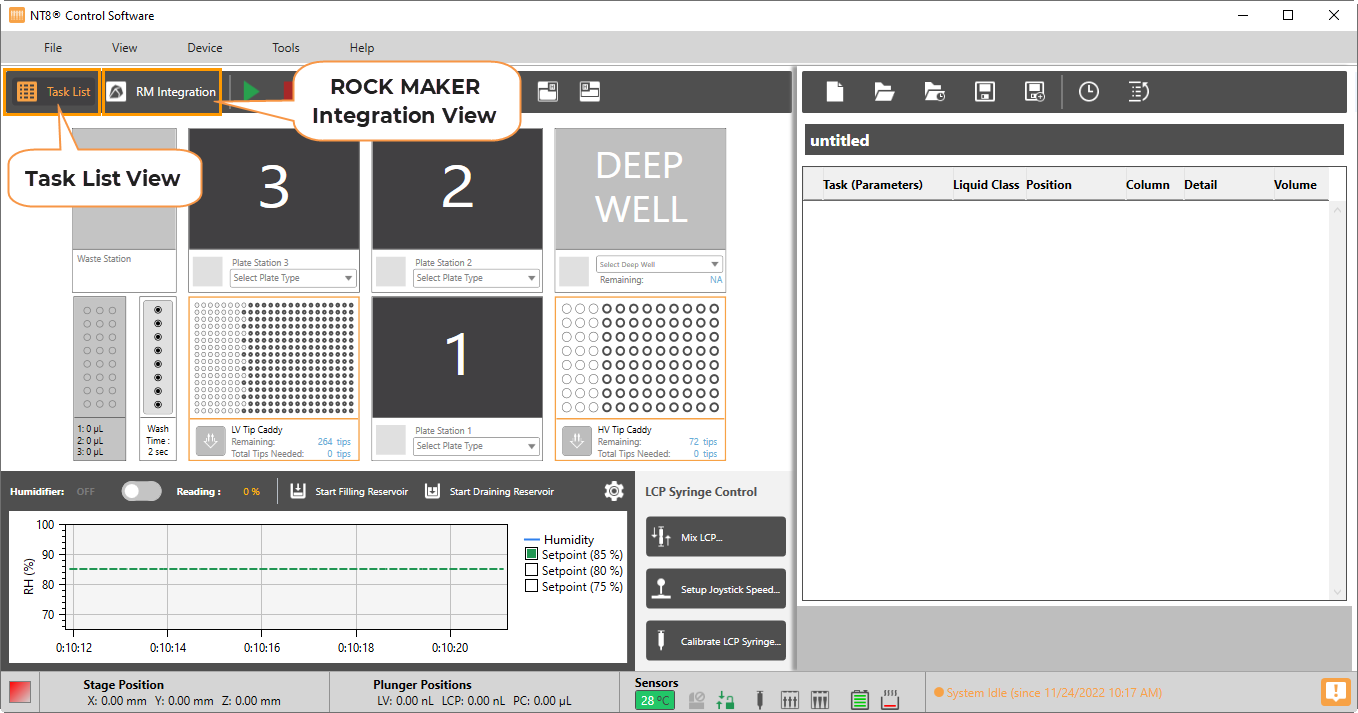Click Start Draining Reservoir
1358x713 pixels.
(489, 491)
